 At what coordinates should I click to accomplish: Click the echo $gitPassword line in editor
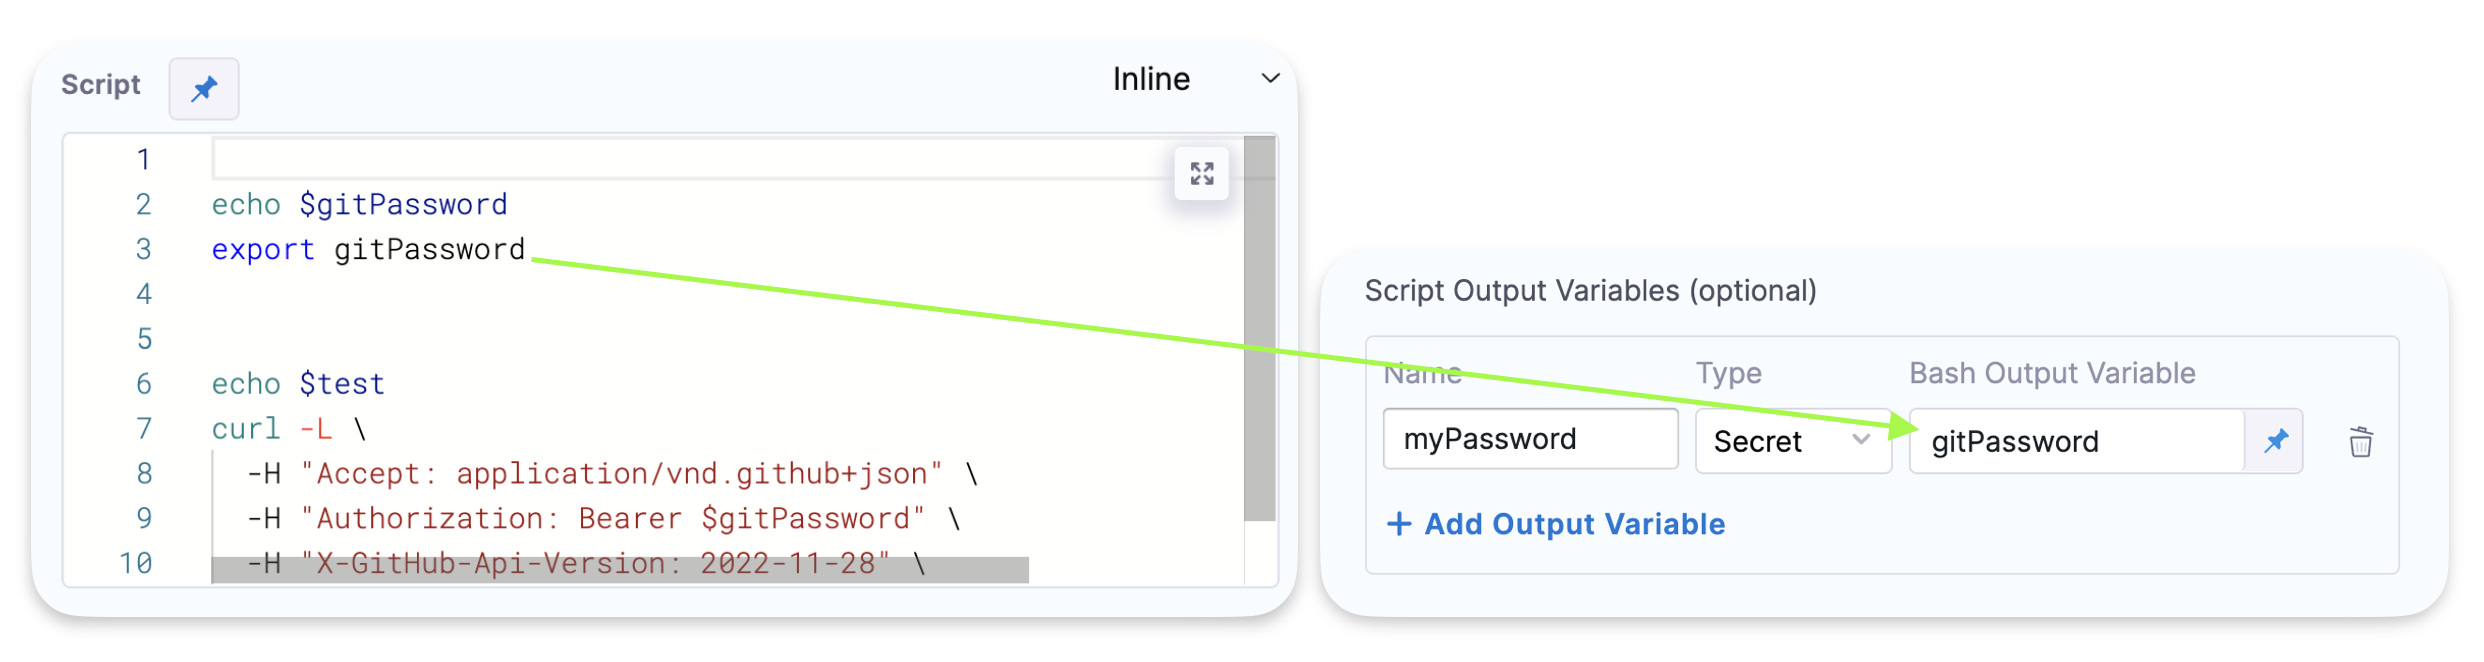(360, 205)
